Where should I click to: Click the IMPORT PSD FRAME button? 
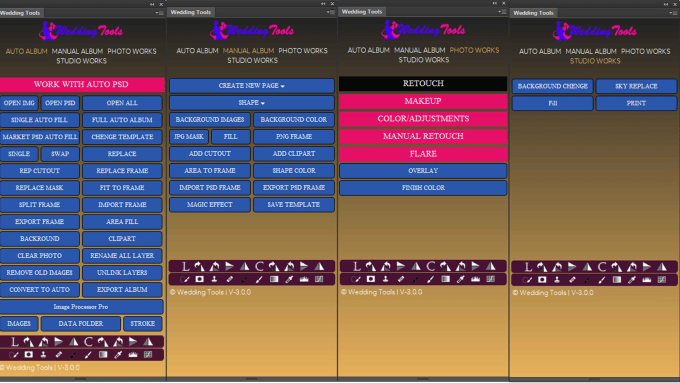[x=209, y=188]
